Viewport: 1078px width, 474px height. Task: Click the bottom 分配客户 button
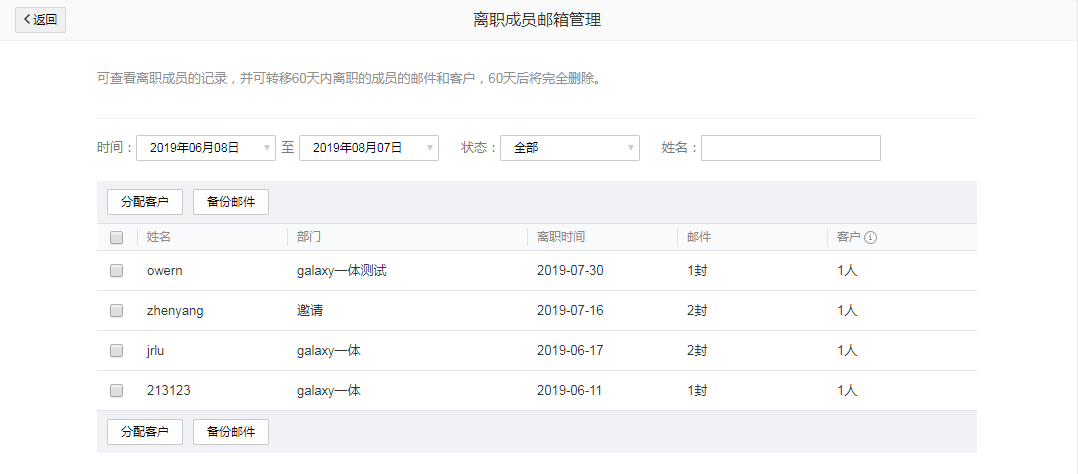[x=144, y=432]
